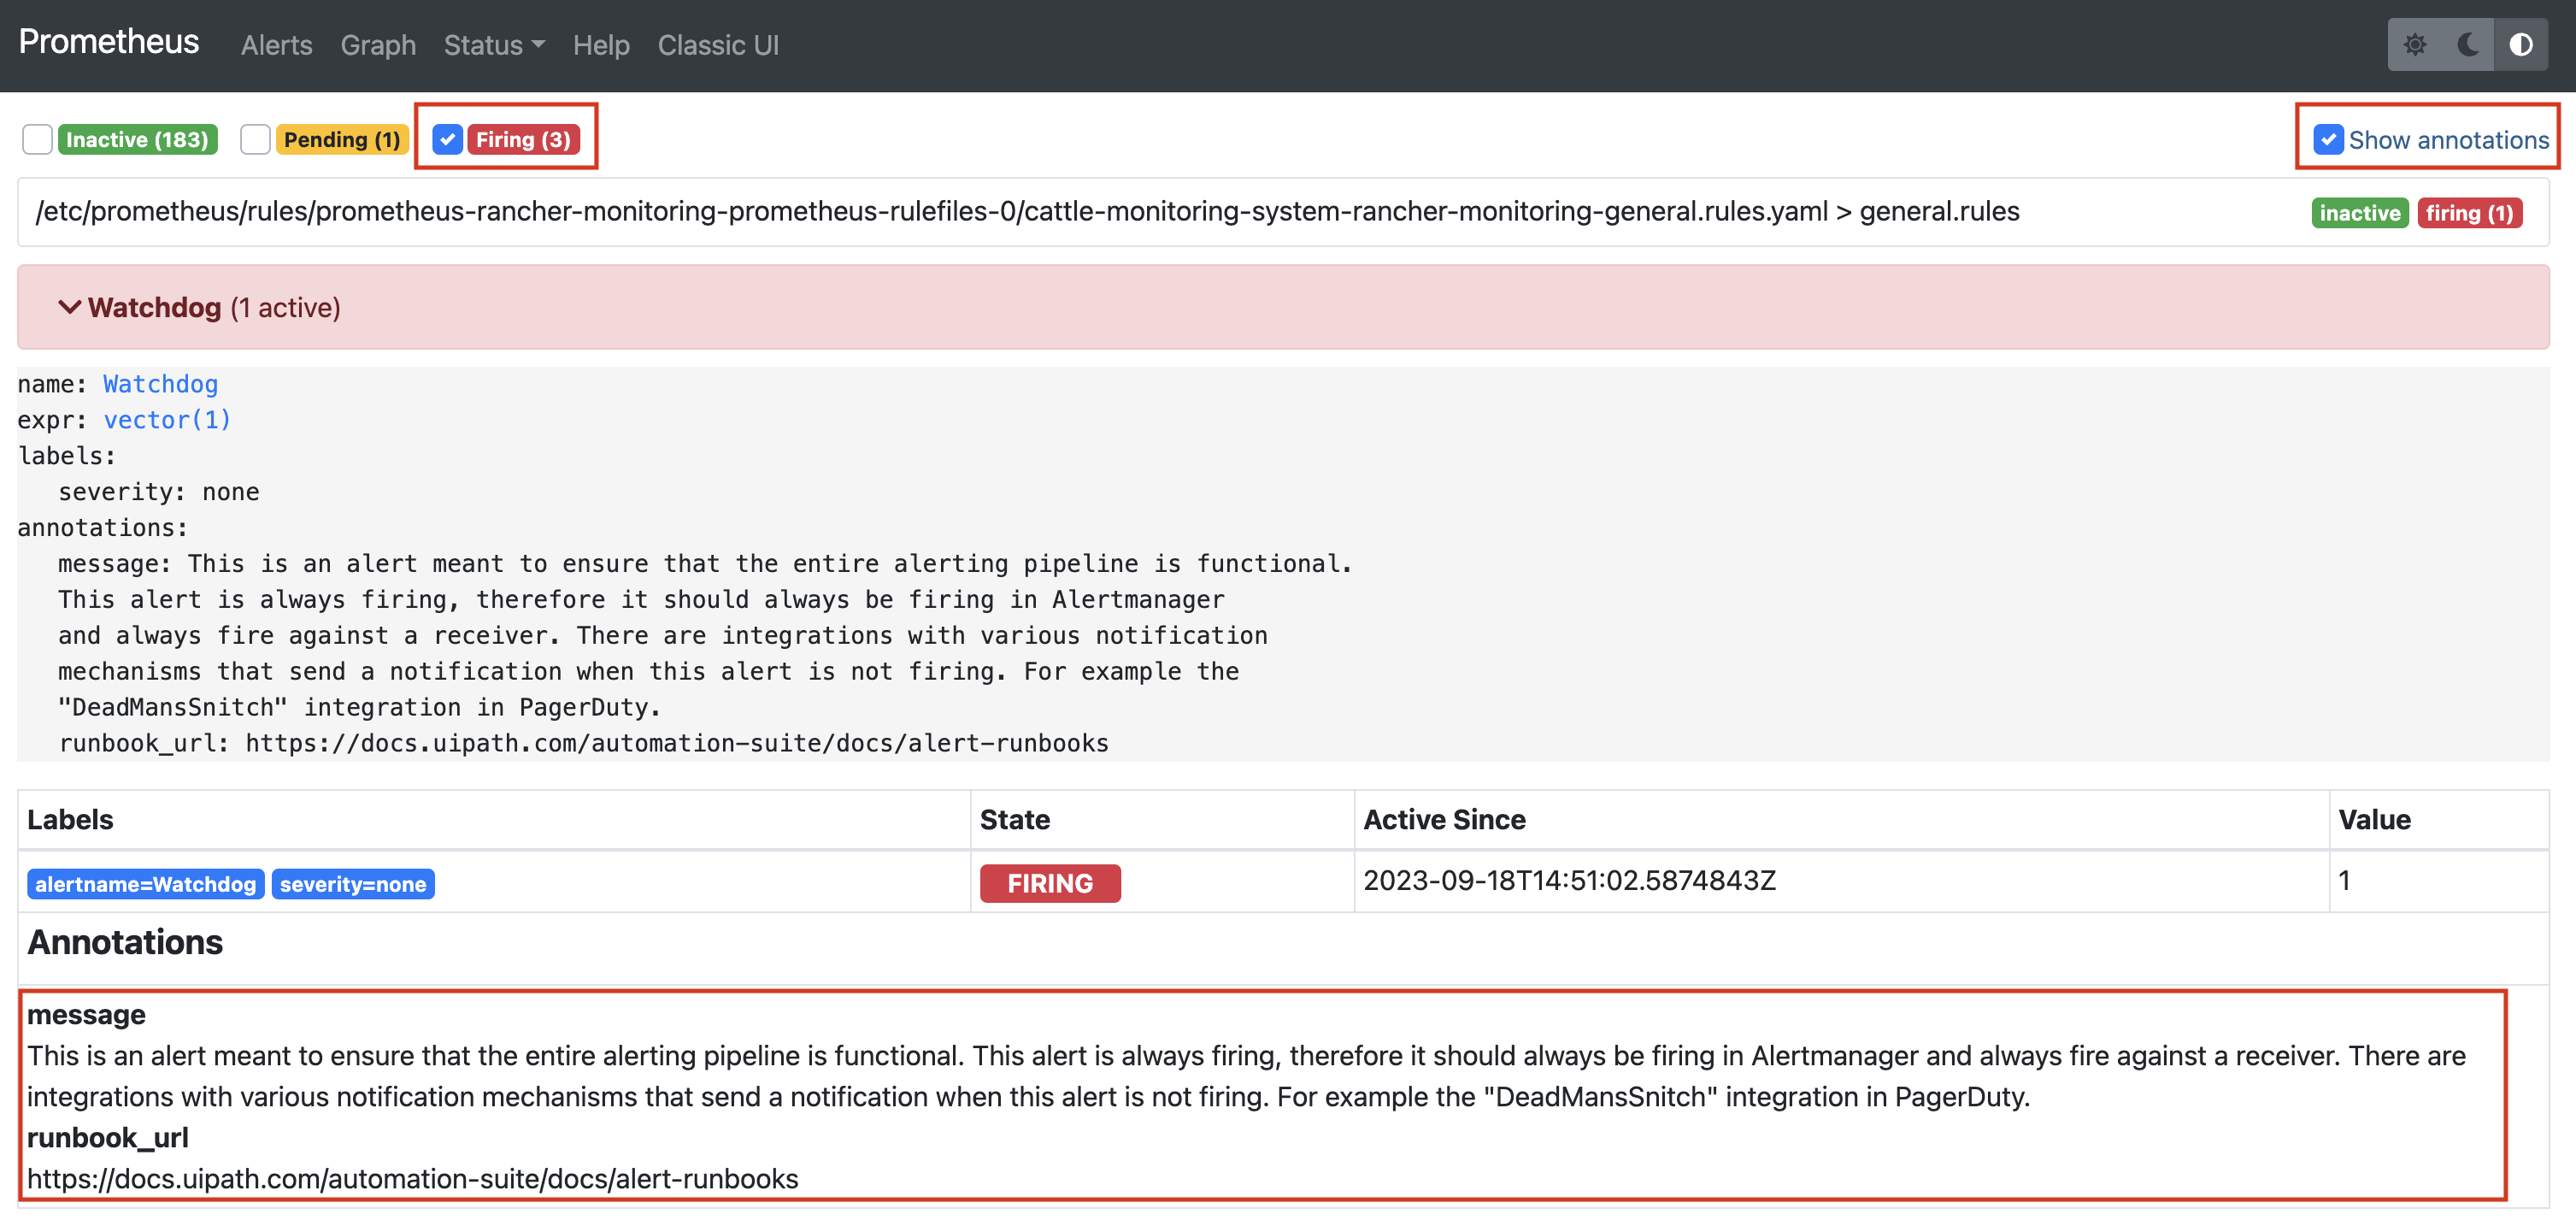Viewport: 2576px width, 1226px height.
Task: Collapse the Watchdog alert chevron
Action: tap(69, 307)
